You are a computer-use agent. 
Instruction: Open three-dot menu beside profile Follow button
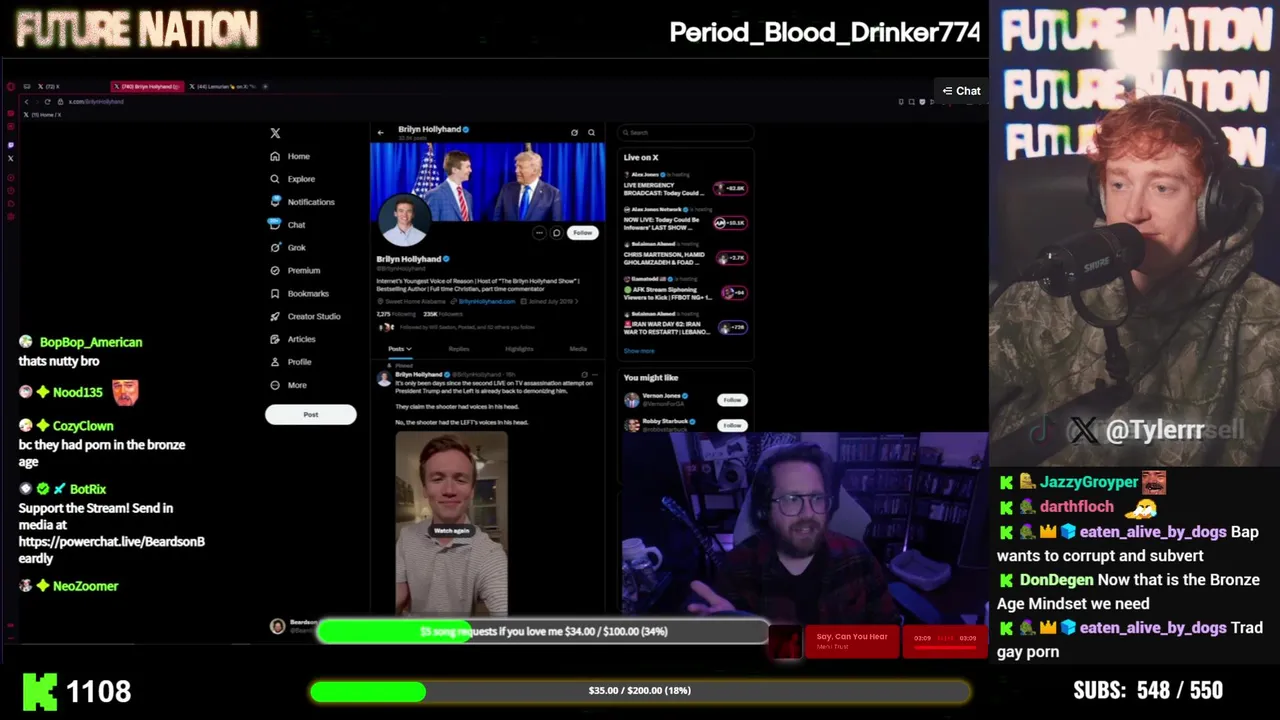tap(539, 233)
